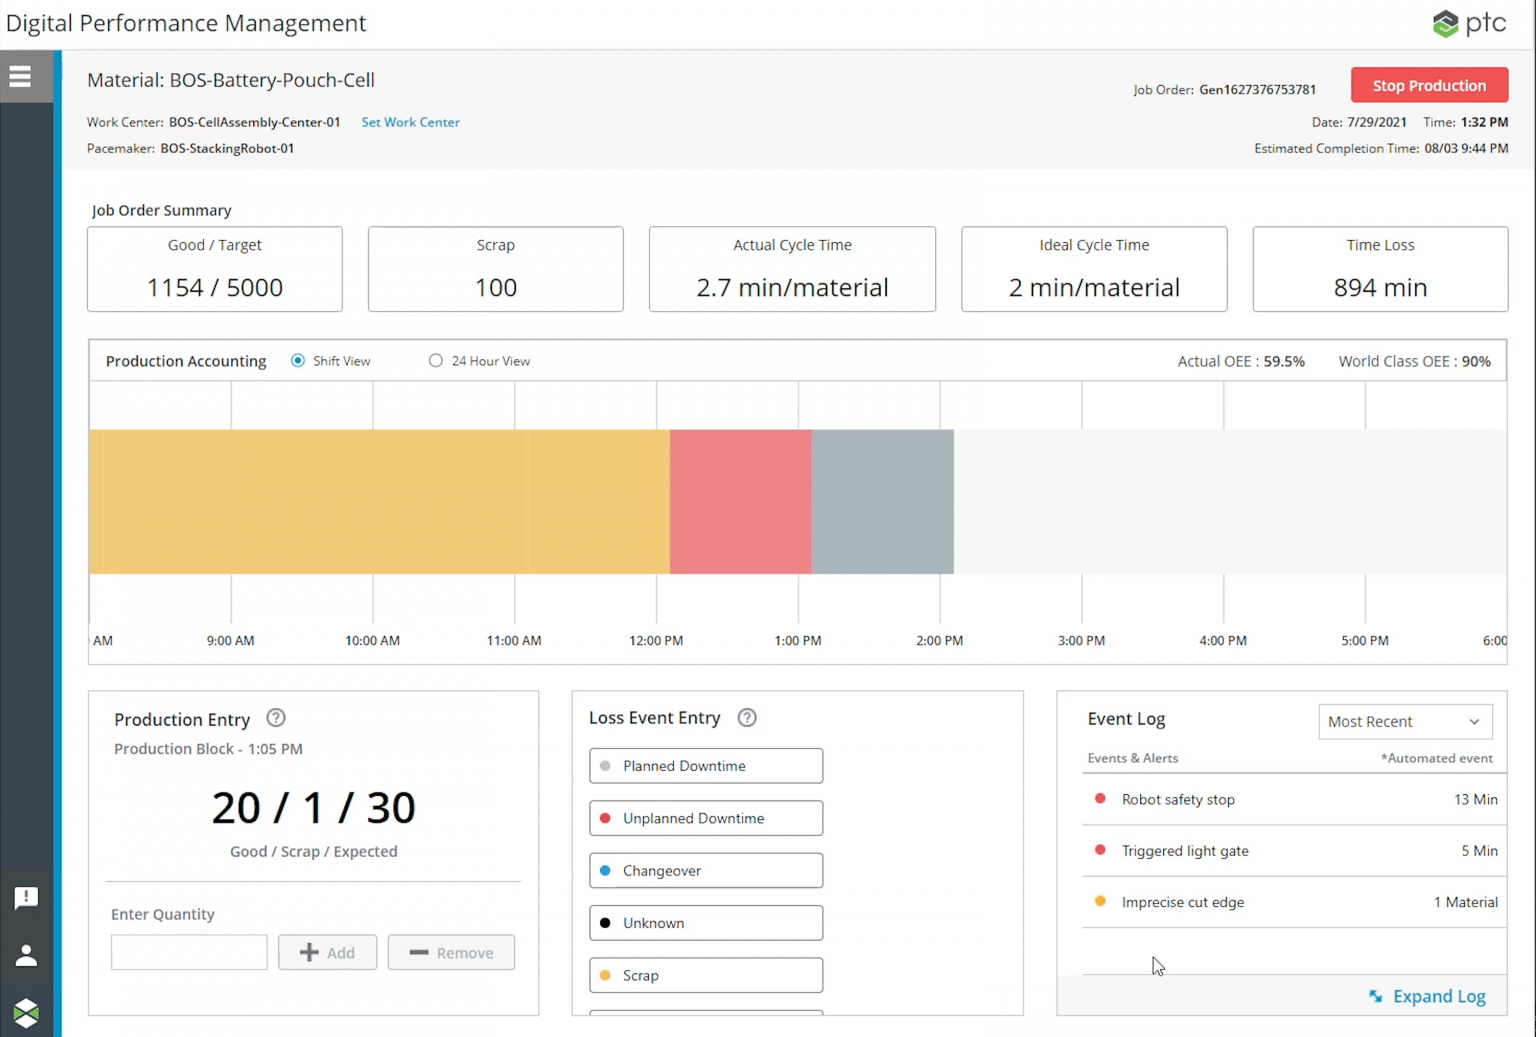Log an Unplanned Downtime event
Viewport: 1536px width, 1037px height.
point(705,818)
